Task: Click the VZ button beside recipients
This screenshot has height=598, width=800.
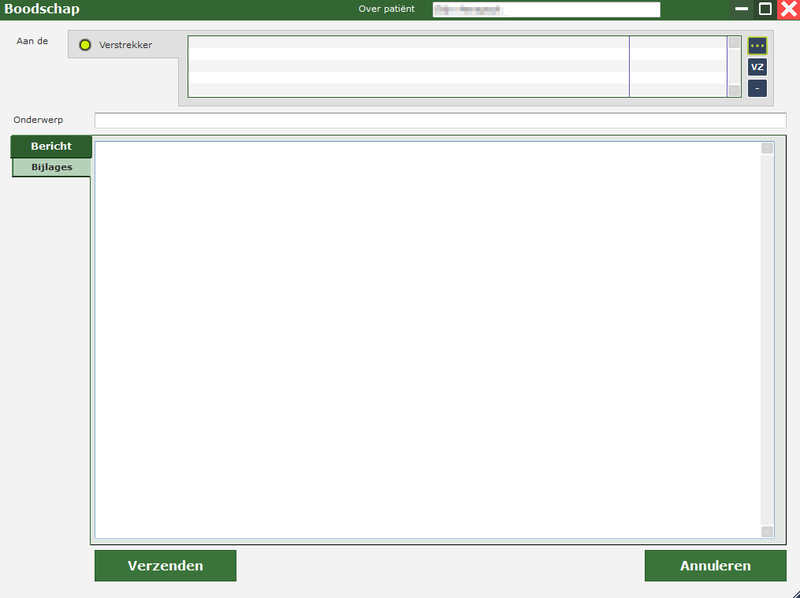Action: 757,67
